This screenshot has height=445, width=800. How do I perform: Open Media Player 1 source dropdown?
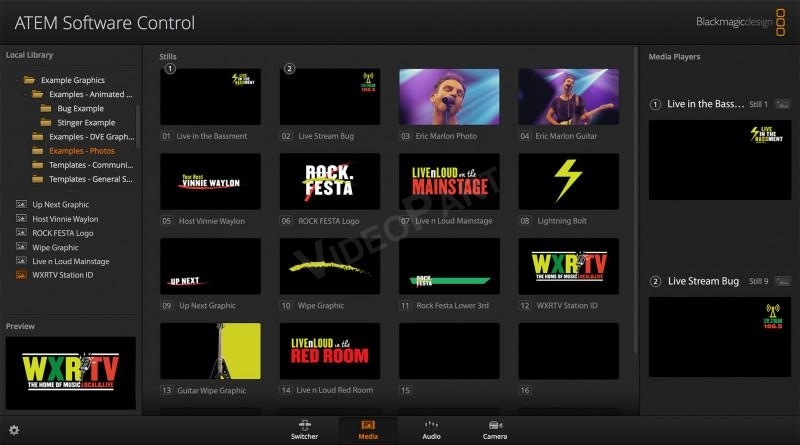(x=706, y=104)
